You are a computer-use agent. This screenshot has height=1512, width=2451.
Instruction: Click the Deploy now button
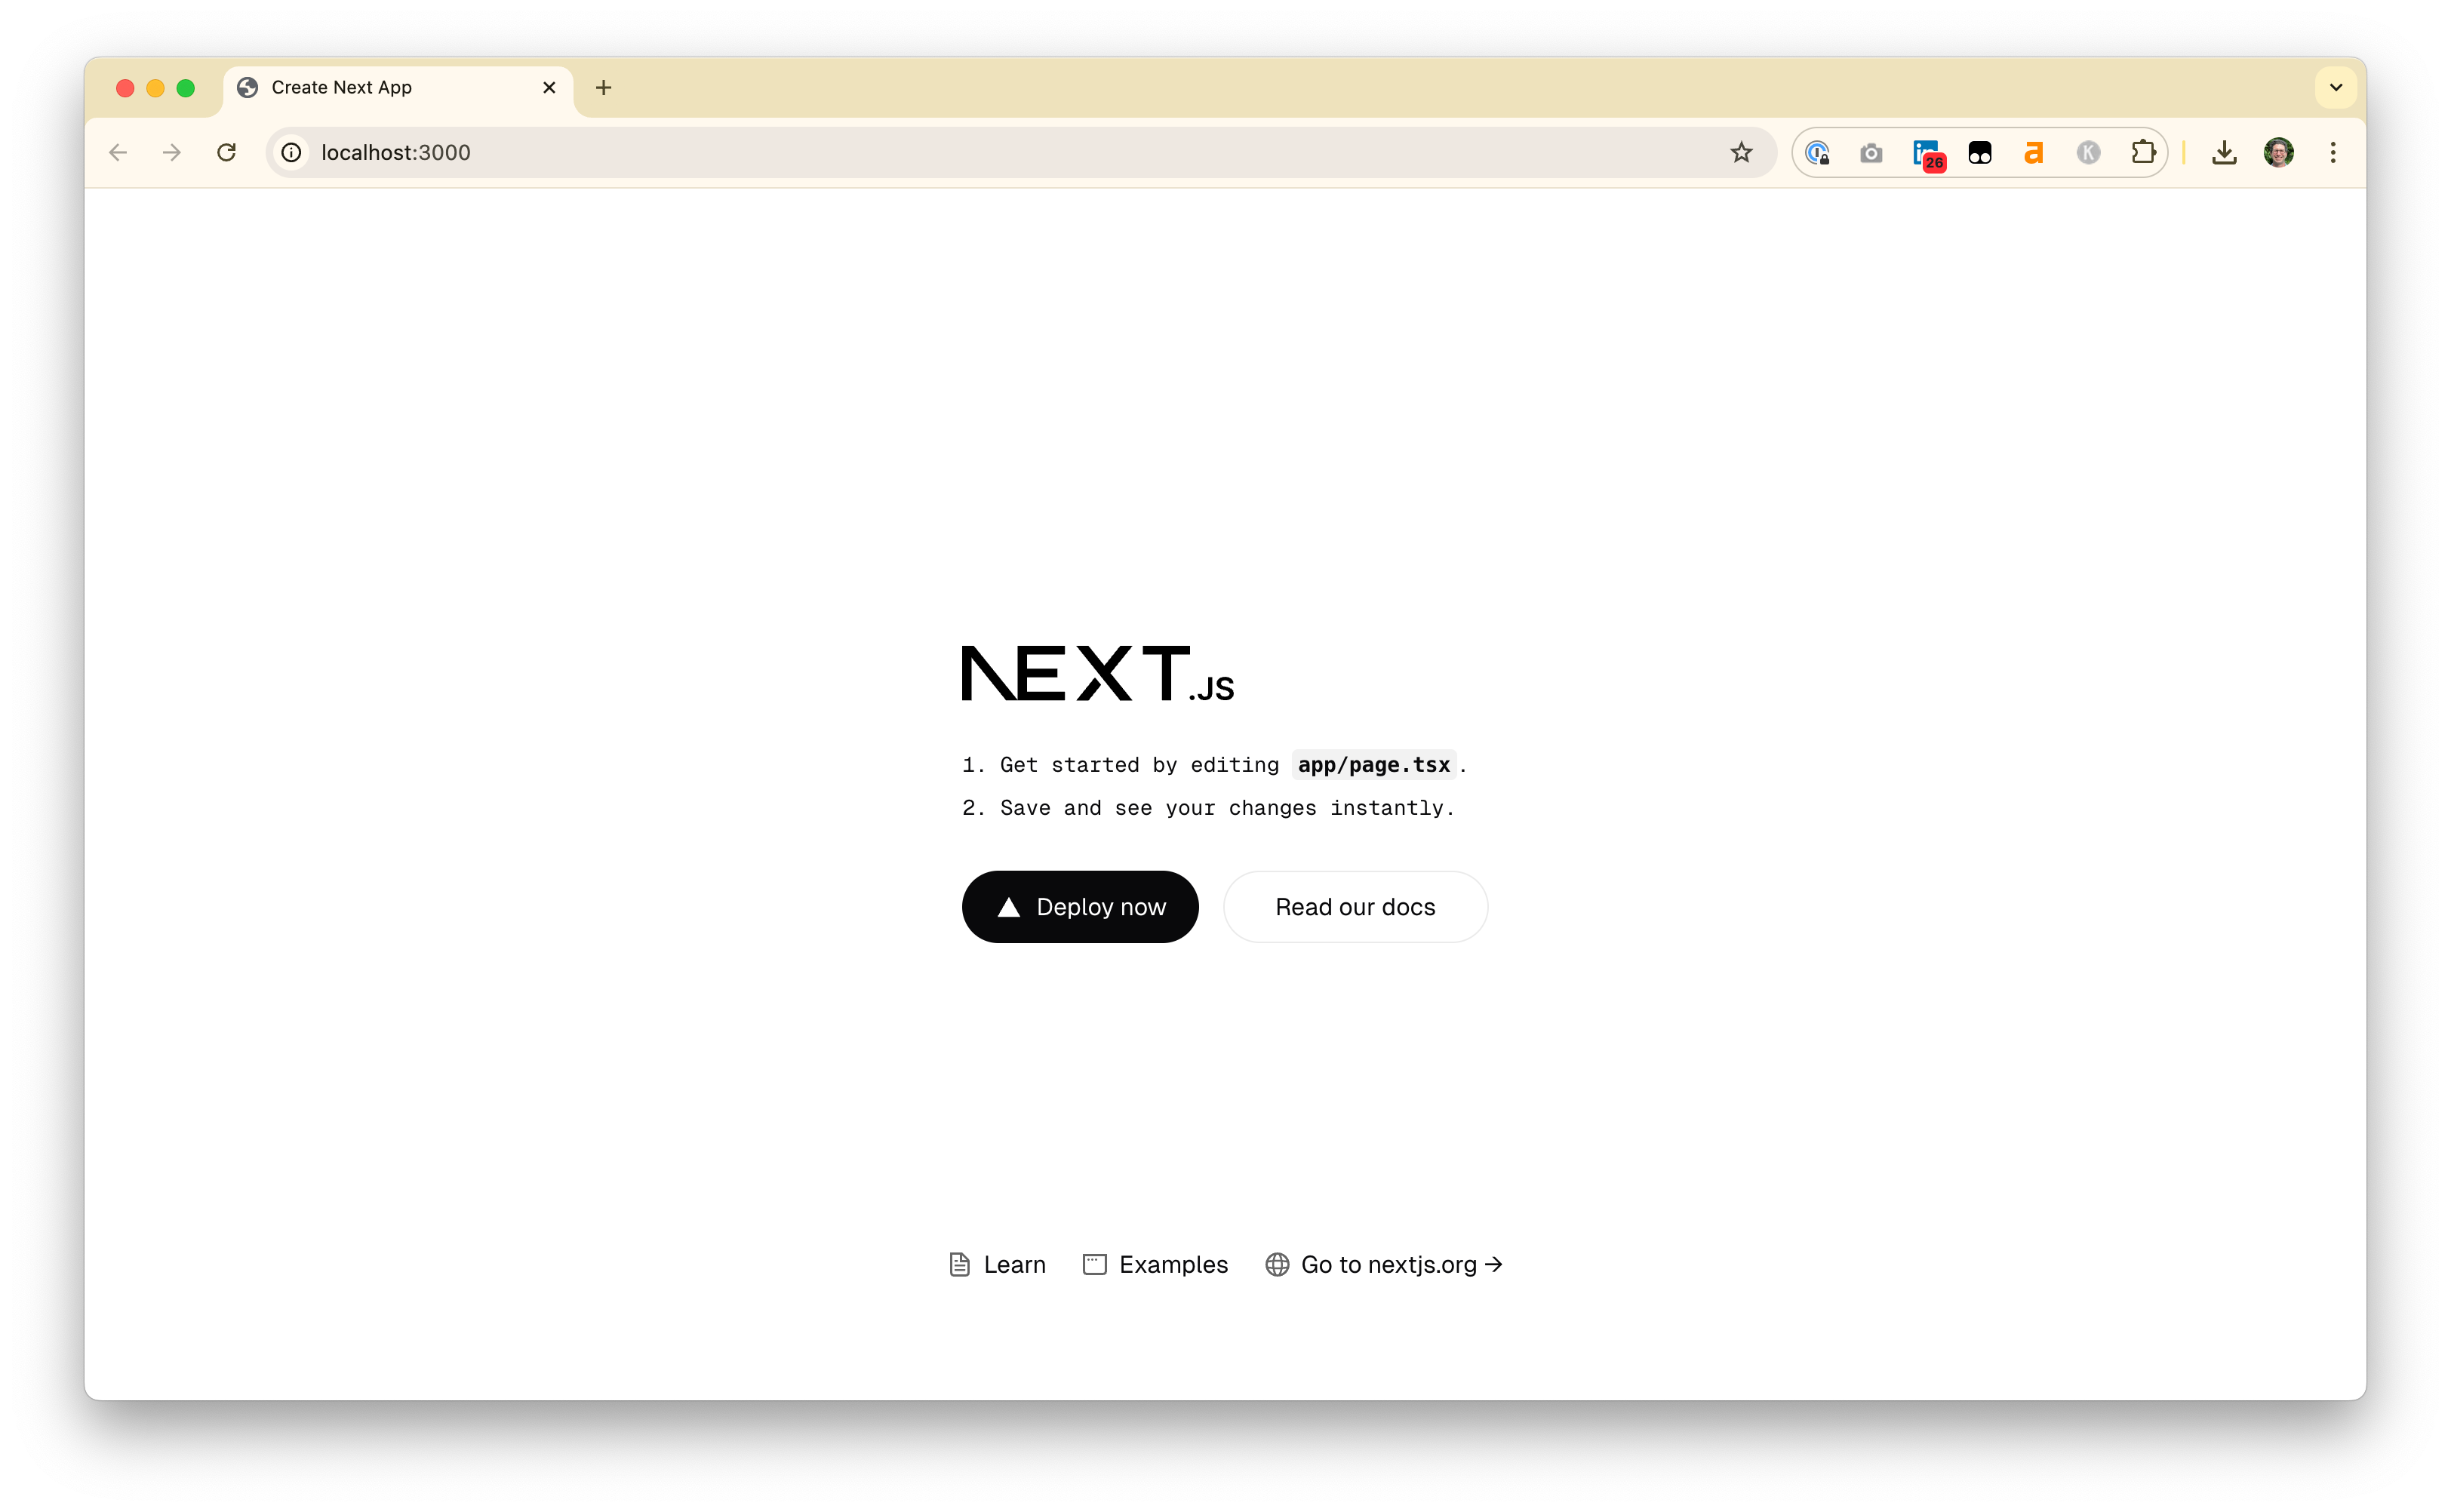[1078, 906]
